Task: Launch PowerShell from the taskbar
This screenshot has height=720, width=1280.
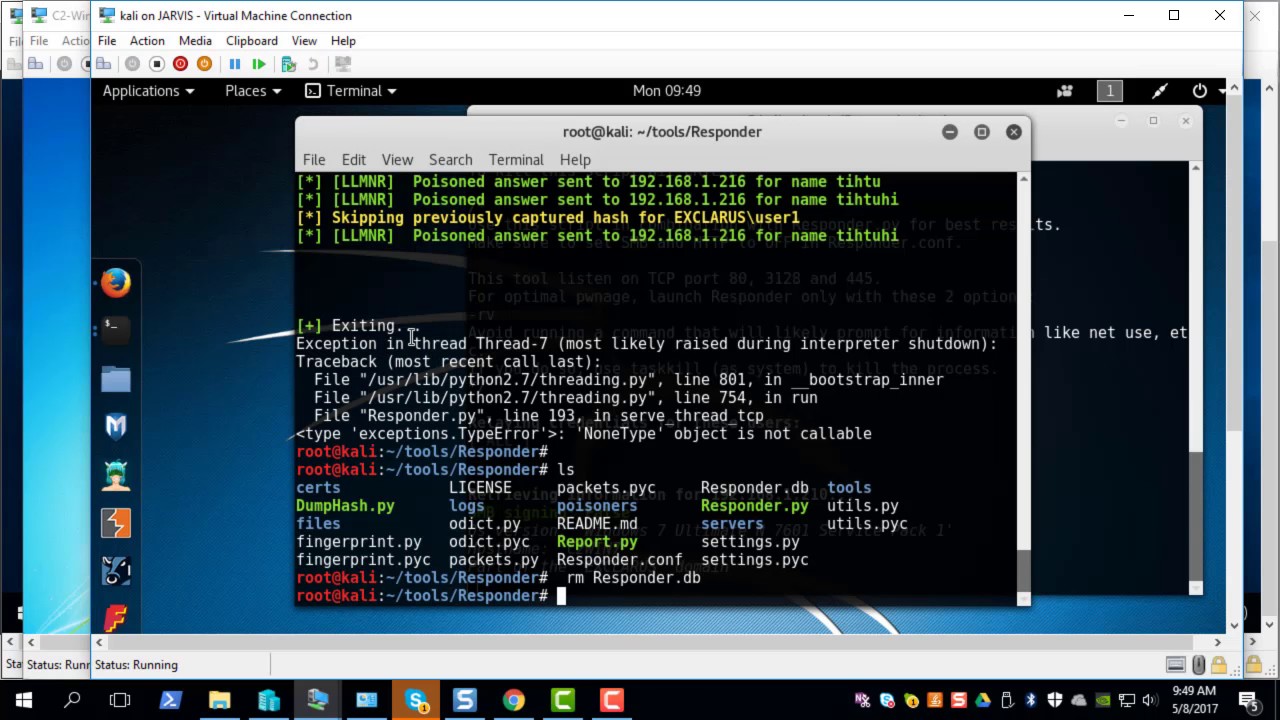Action: click(x=170, y=700)
